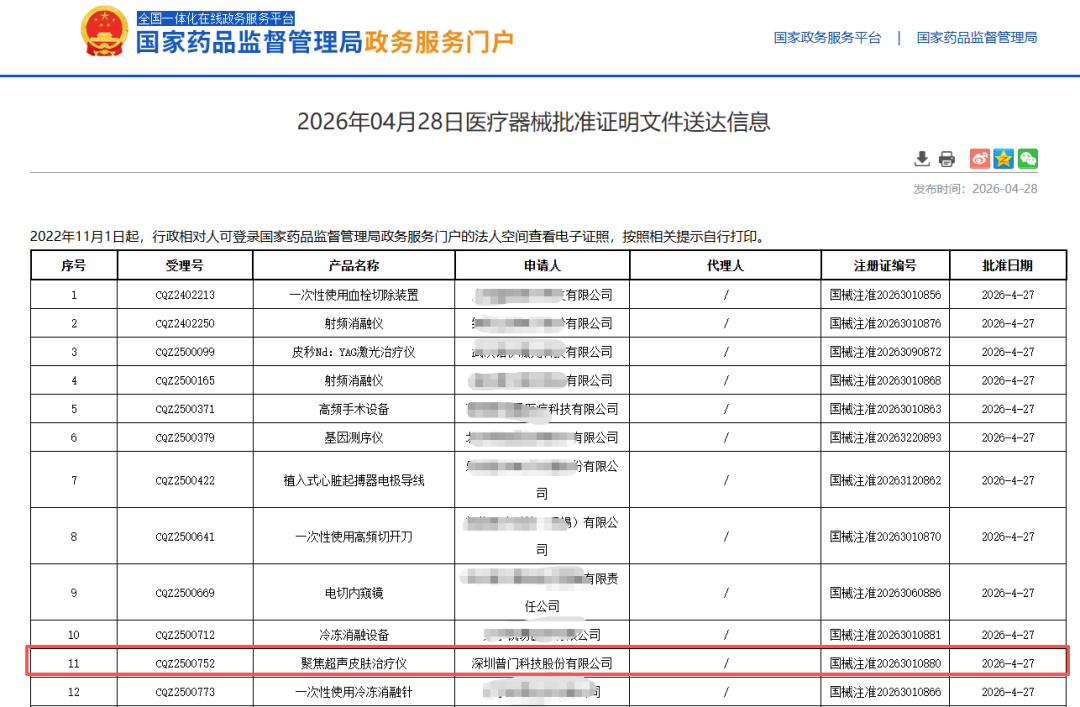
Task: Click the page title 医疗器械批准证明文件送达信息
Action: (534, 122)
